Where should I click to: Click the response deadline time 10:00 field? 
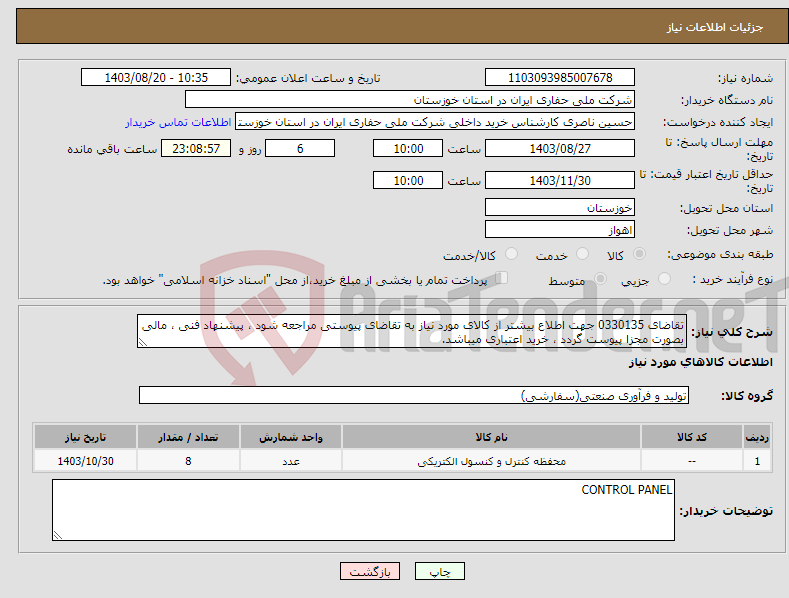click(408, 148)
